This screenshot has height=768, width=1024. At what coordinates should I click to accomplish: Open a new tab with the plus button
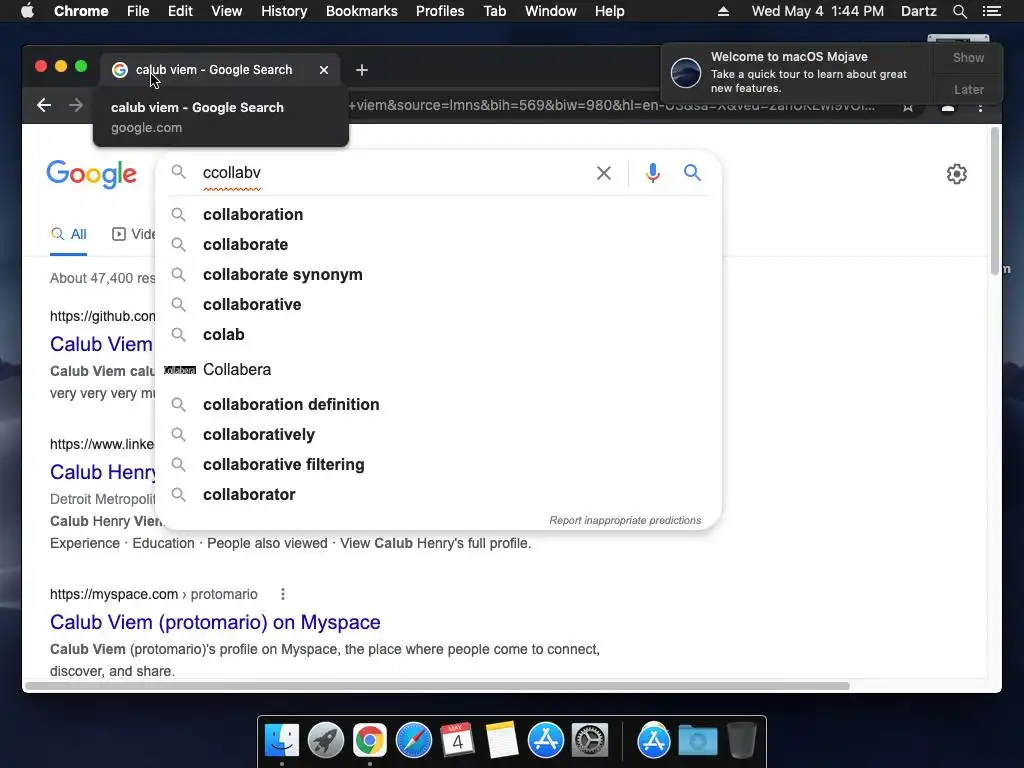coord(362,70)
